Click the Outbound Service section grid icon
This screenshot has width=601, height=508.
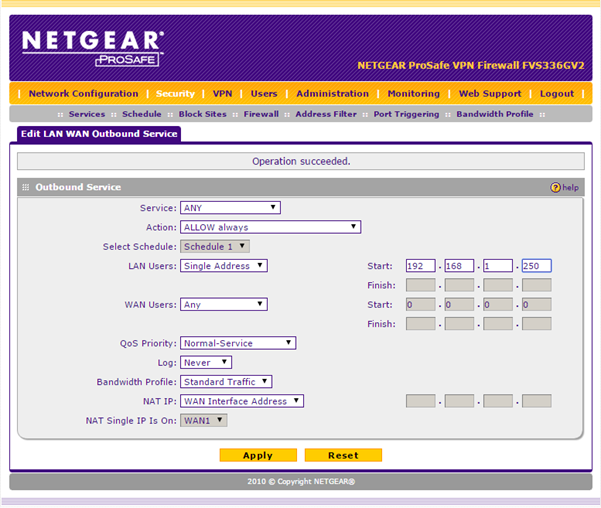click(26, 187)
